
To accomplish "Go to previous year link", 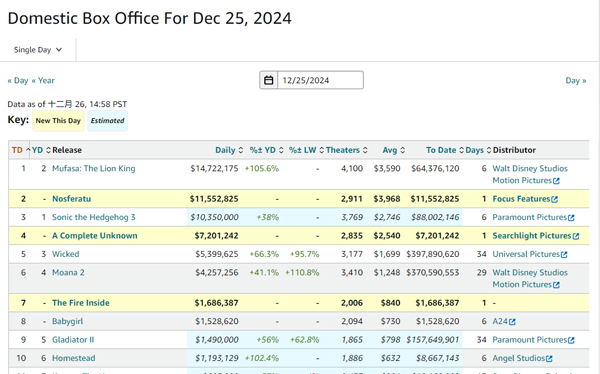I will pyautogui.click(x=43, y=81).
